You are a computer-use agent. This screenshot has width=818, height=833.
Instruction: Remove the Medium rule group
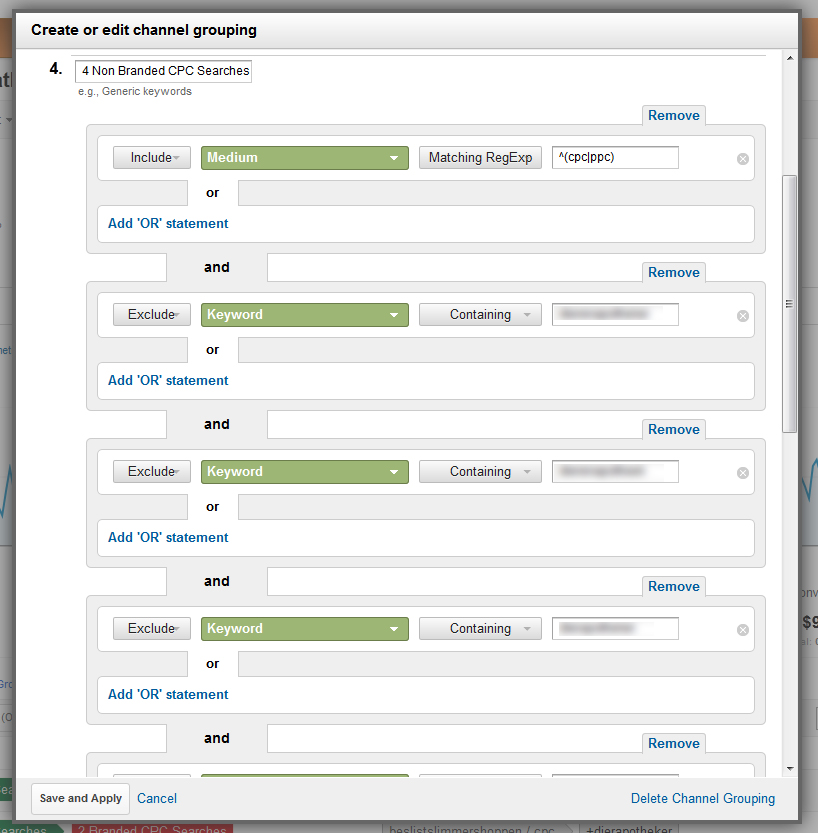click(x=673, y=115)
